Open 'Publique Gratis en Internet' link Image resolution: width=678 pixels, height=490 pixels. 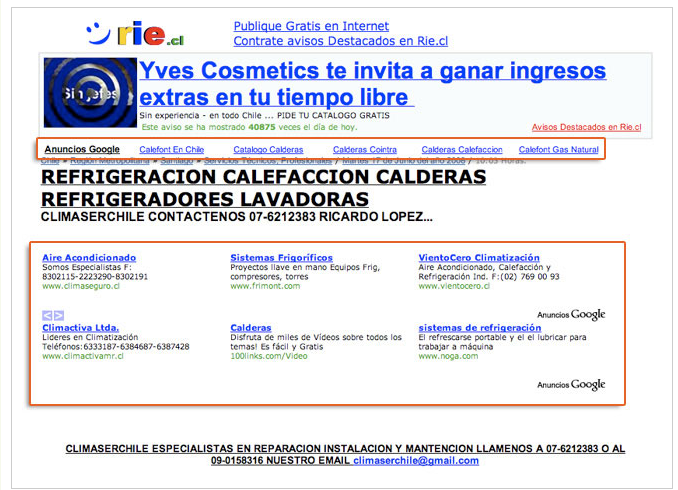pos(311,26)
